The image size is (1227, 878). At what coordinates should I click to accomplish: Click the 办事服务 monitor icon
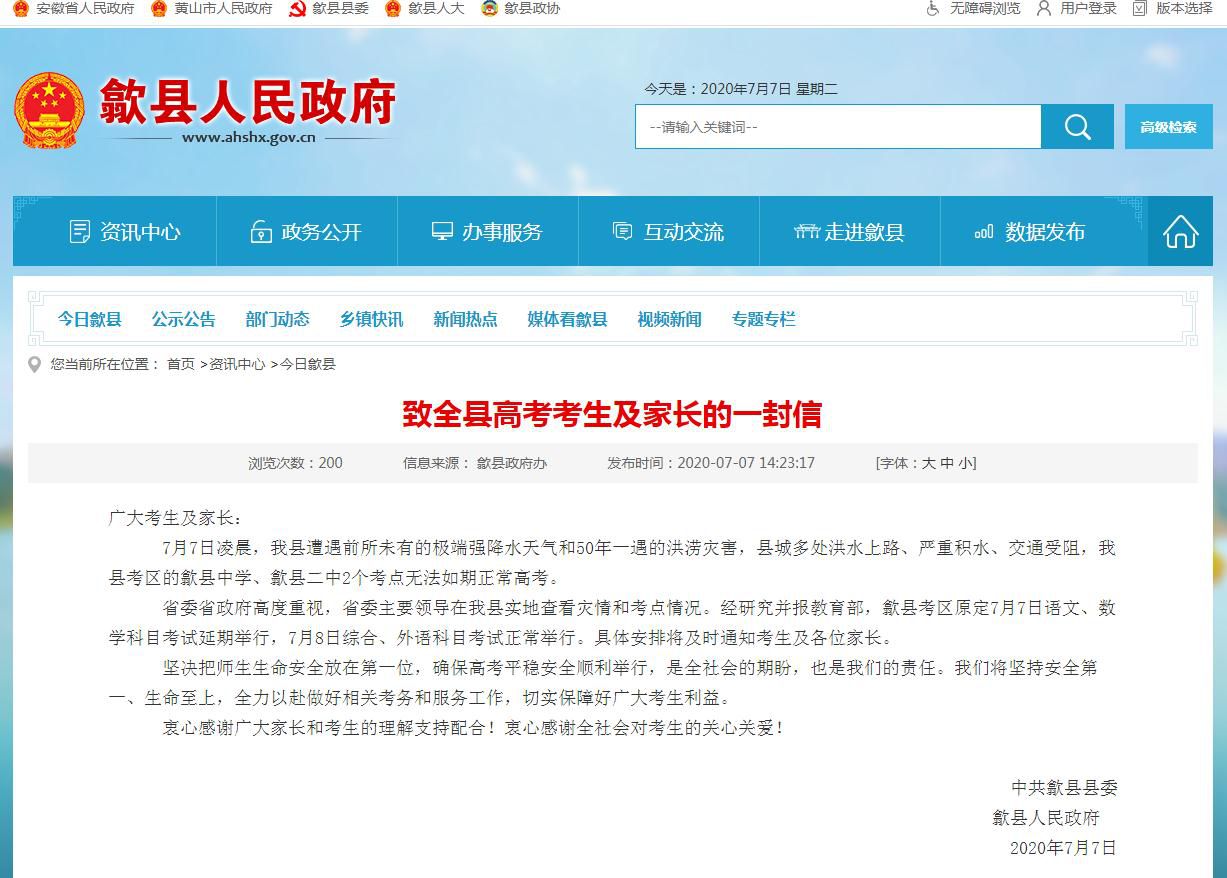pyautogui.click(x=440, y=230)
